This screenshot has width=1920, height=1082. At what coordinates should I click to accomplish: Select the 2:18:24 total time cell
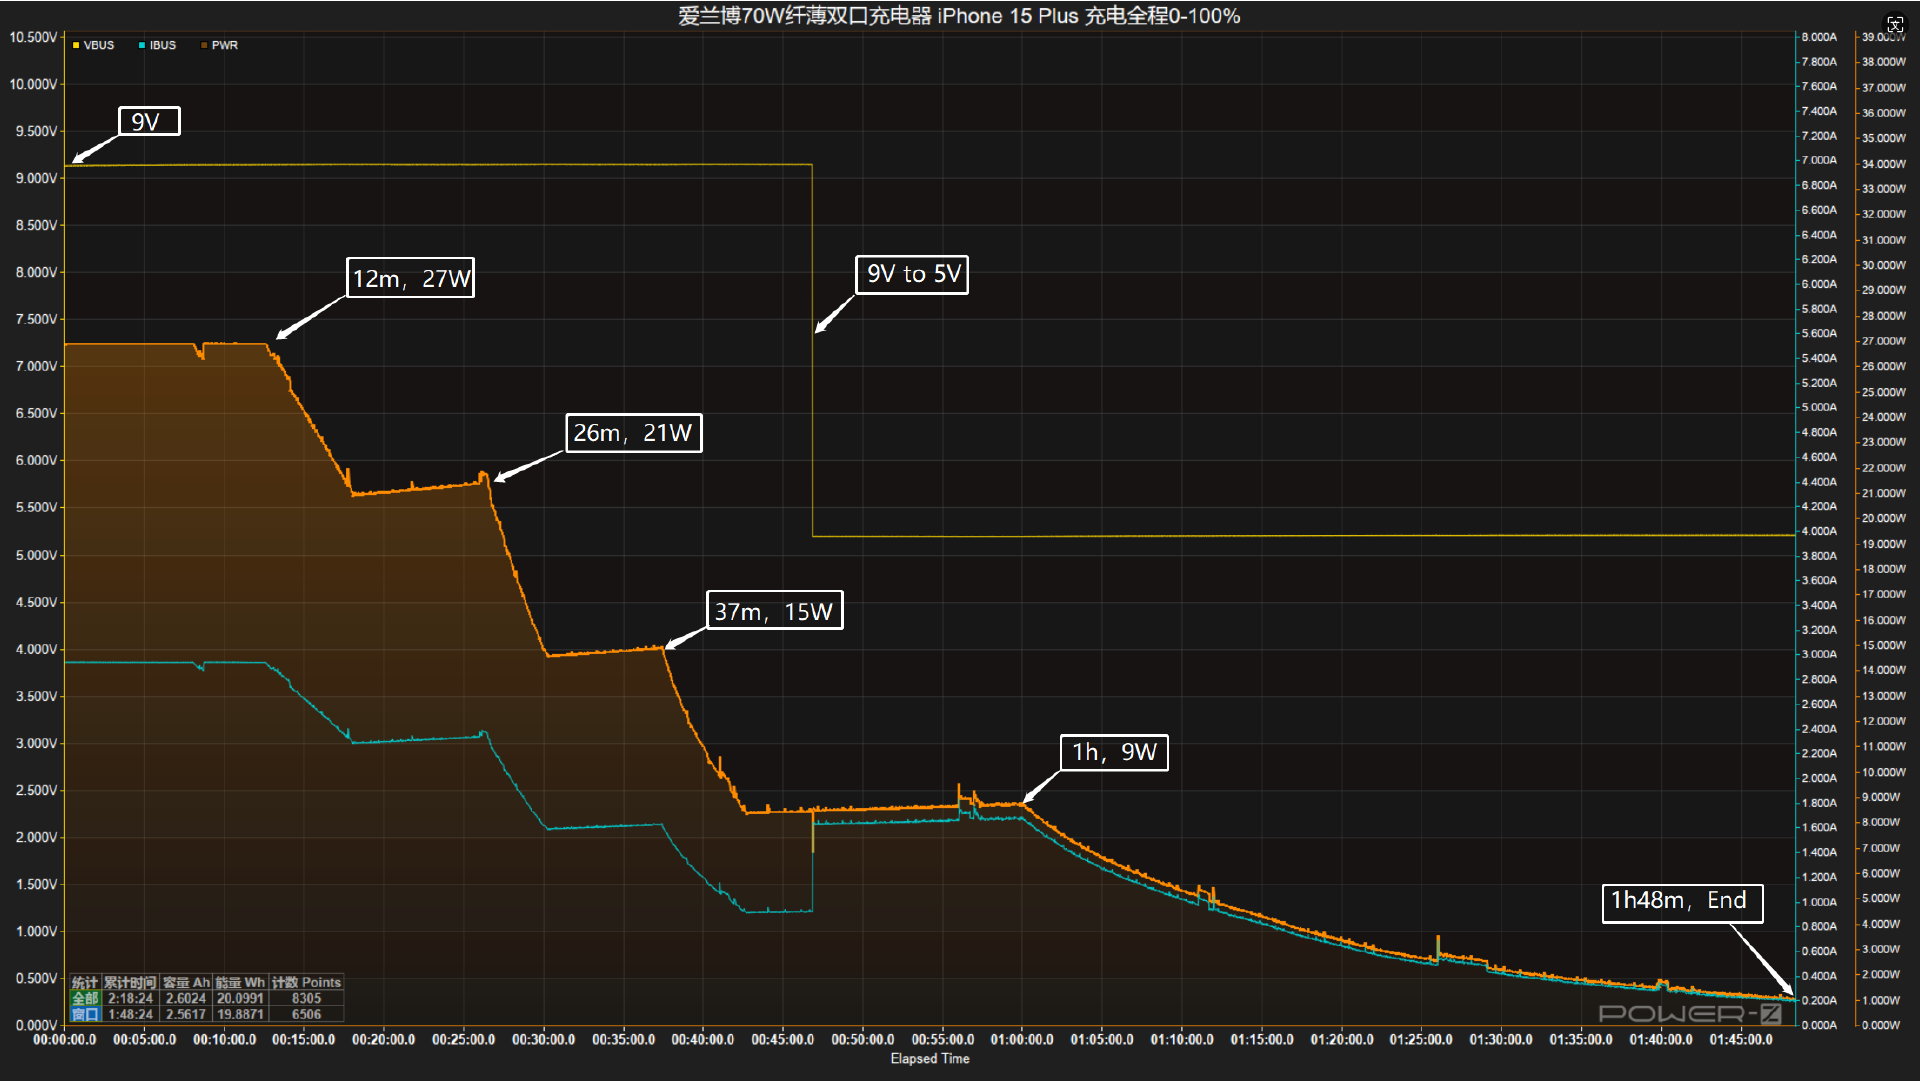pos(130,998)
